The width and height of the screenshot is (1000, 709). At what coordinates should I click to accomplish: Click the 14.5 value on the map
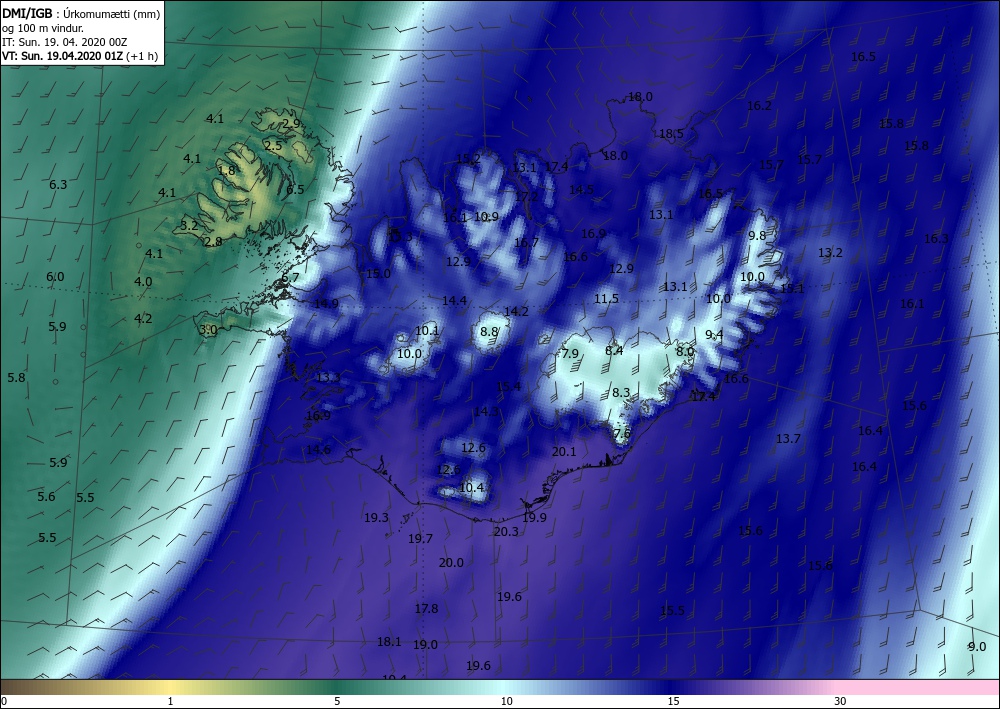tap(581, 189)
